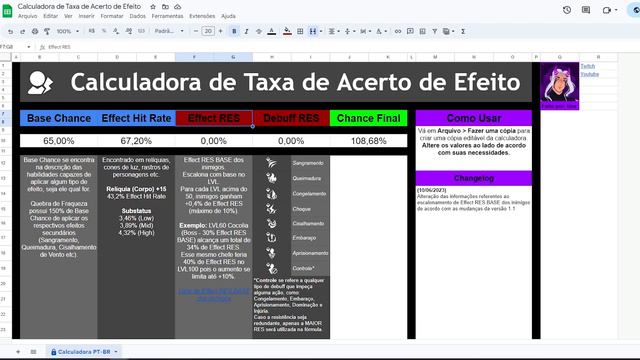Screen dimensions: 640x360
Task: Open the Ajuda menu
Action: pyautogui.click(x=228, y=16)
